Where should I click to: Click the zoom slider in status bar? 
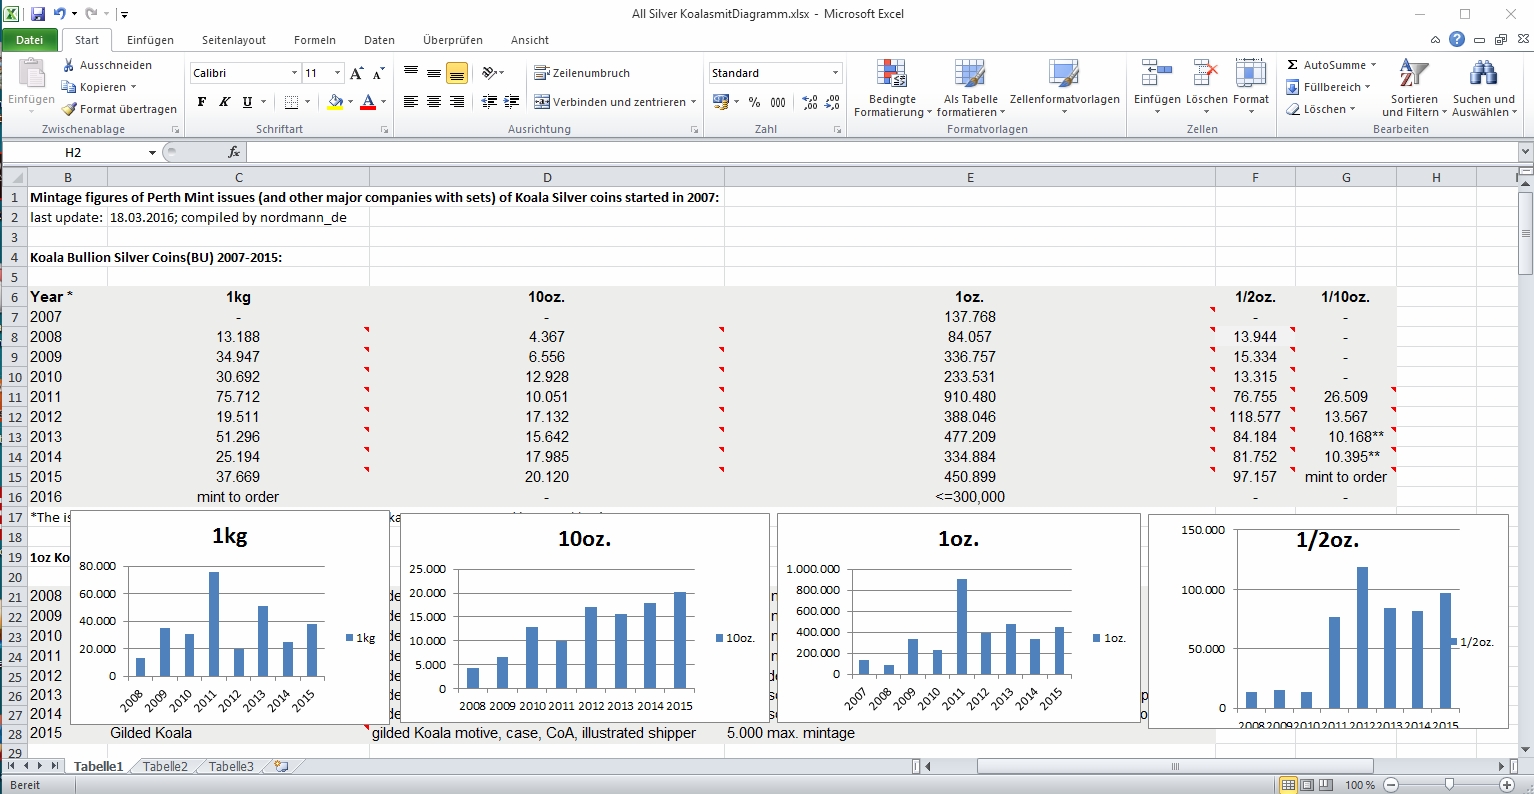pos(1449,785)
